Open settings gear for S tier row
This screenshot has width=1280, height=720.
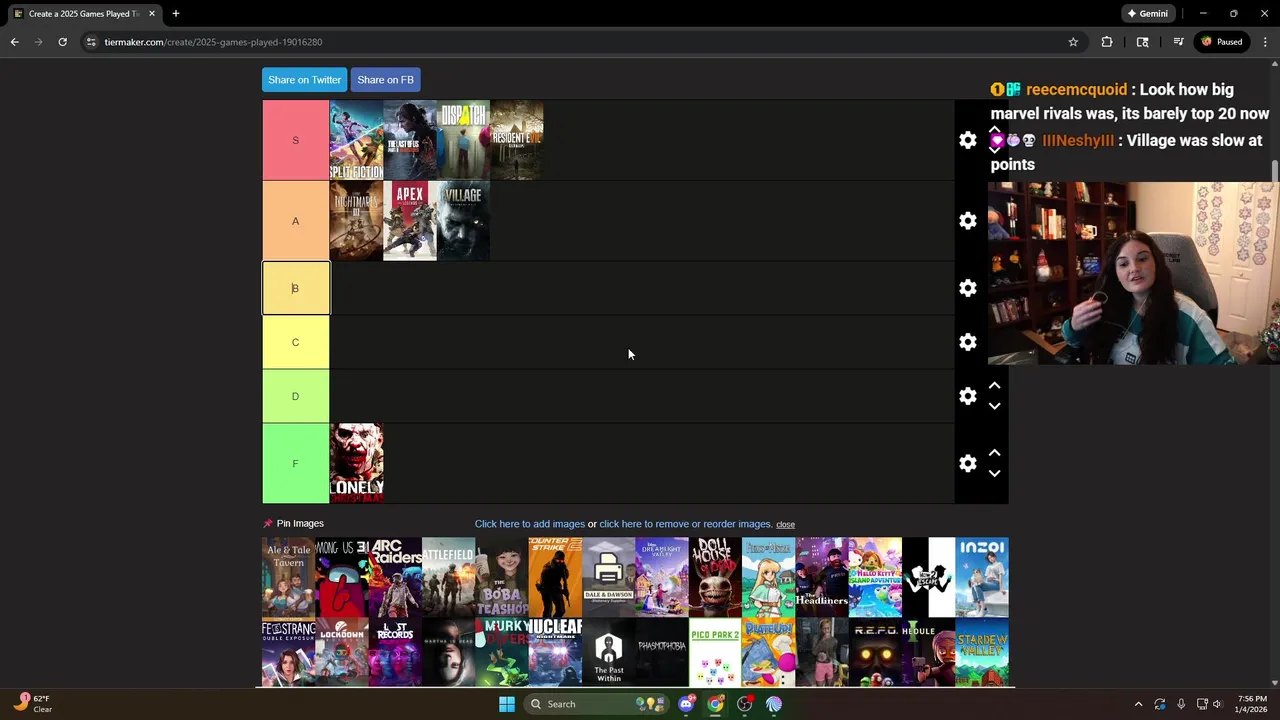[x=967, y=140]
